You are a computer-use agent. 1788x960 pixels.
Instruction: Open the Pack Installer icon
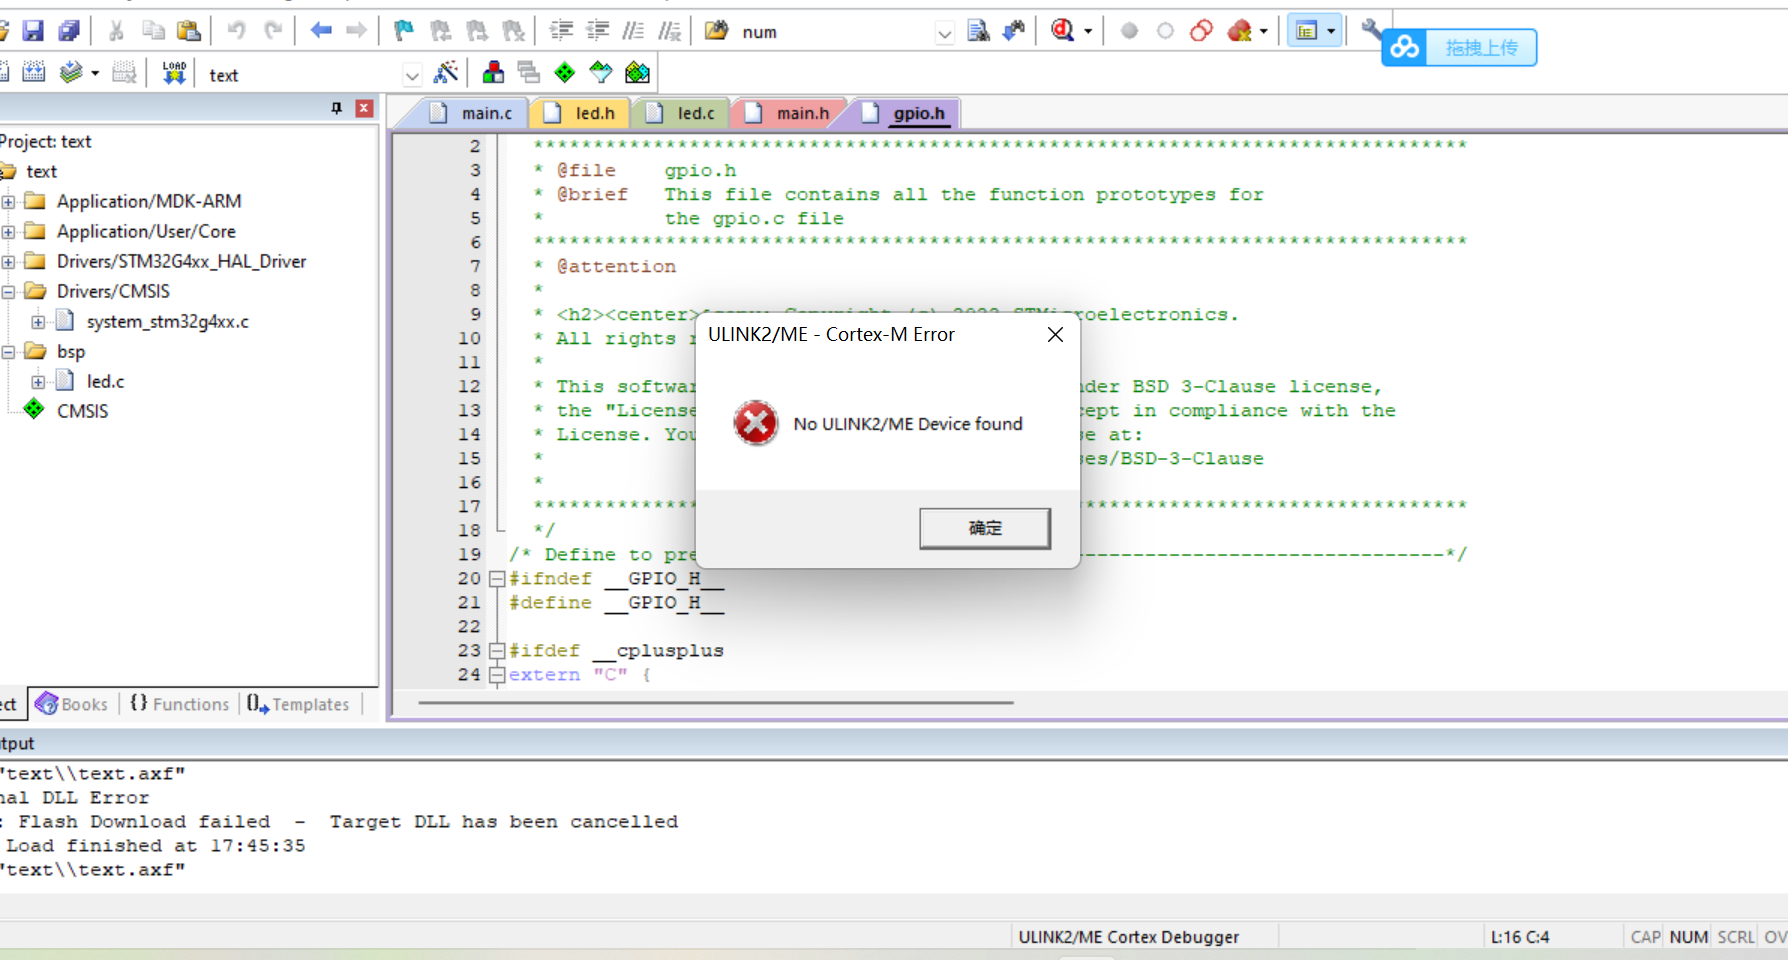click(637, 72)
